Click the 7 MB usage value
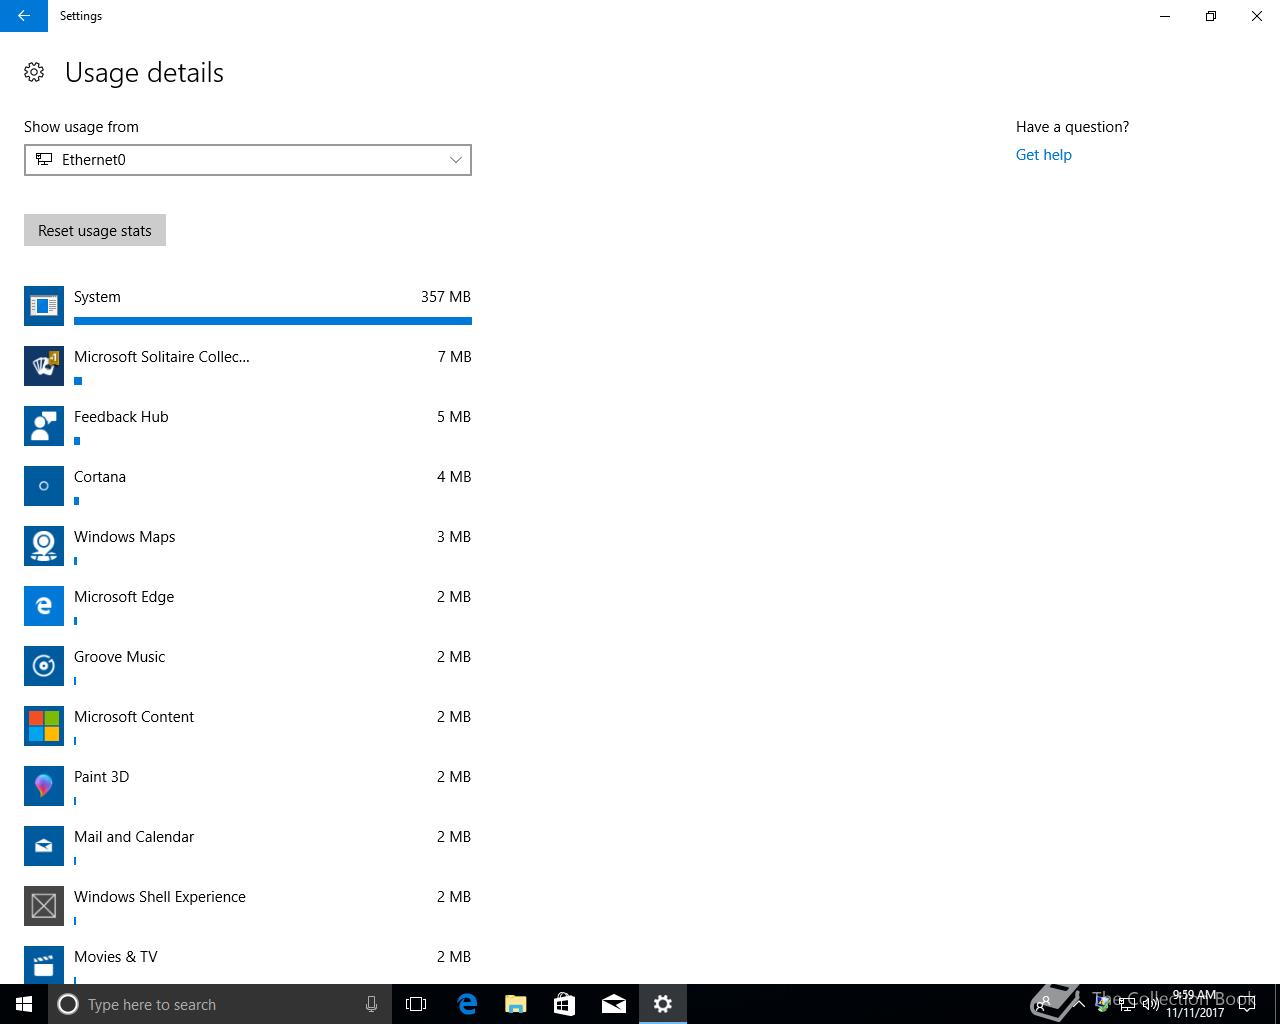Viewport: 1280px width, 1024px height. tap(454, 357)
